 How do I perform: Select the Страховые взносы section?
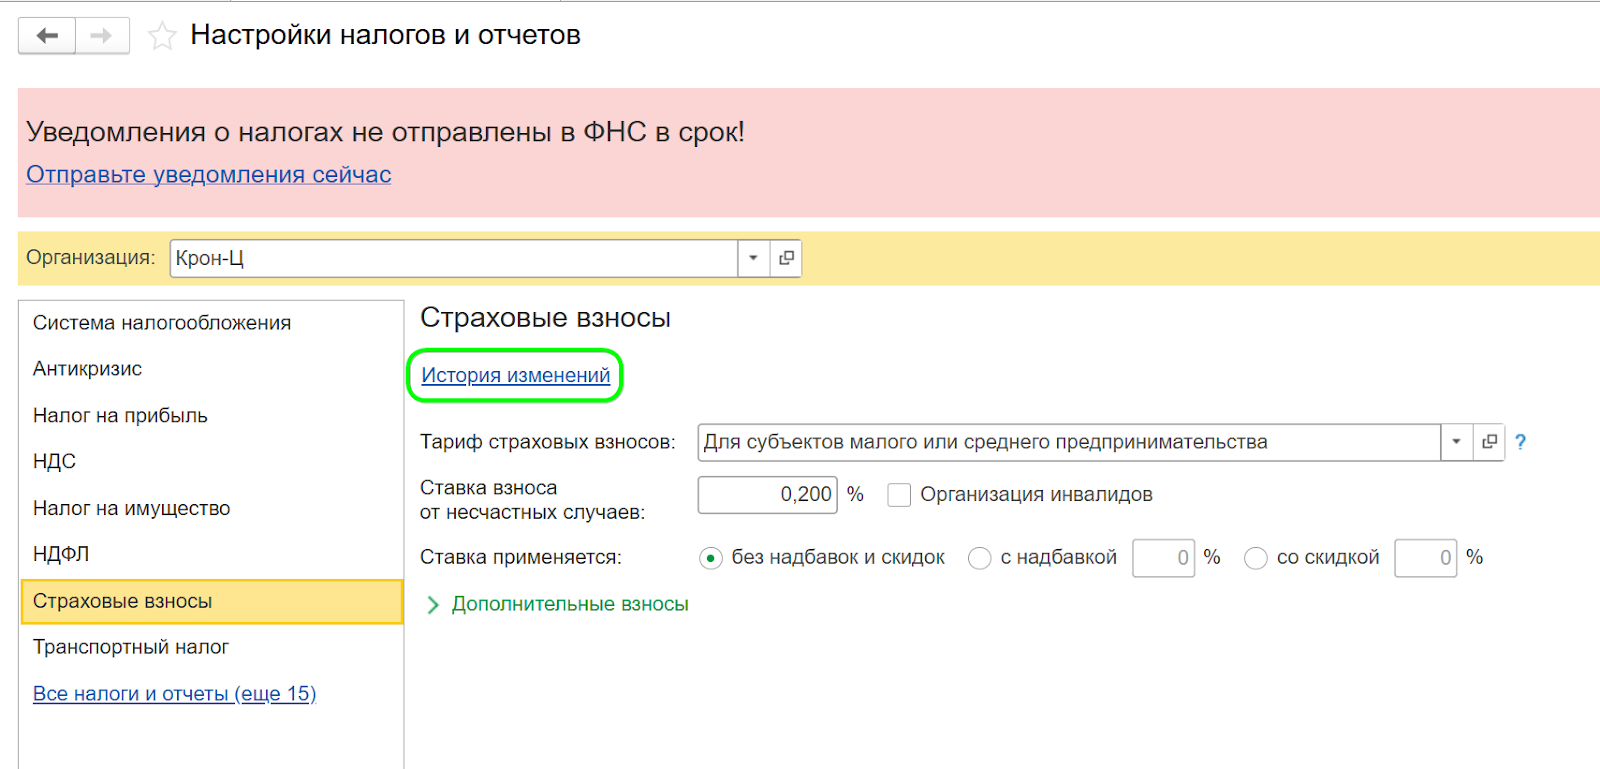212,602
